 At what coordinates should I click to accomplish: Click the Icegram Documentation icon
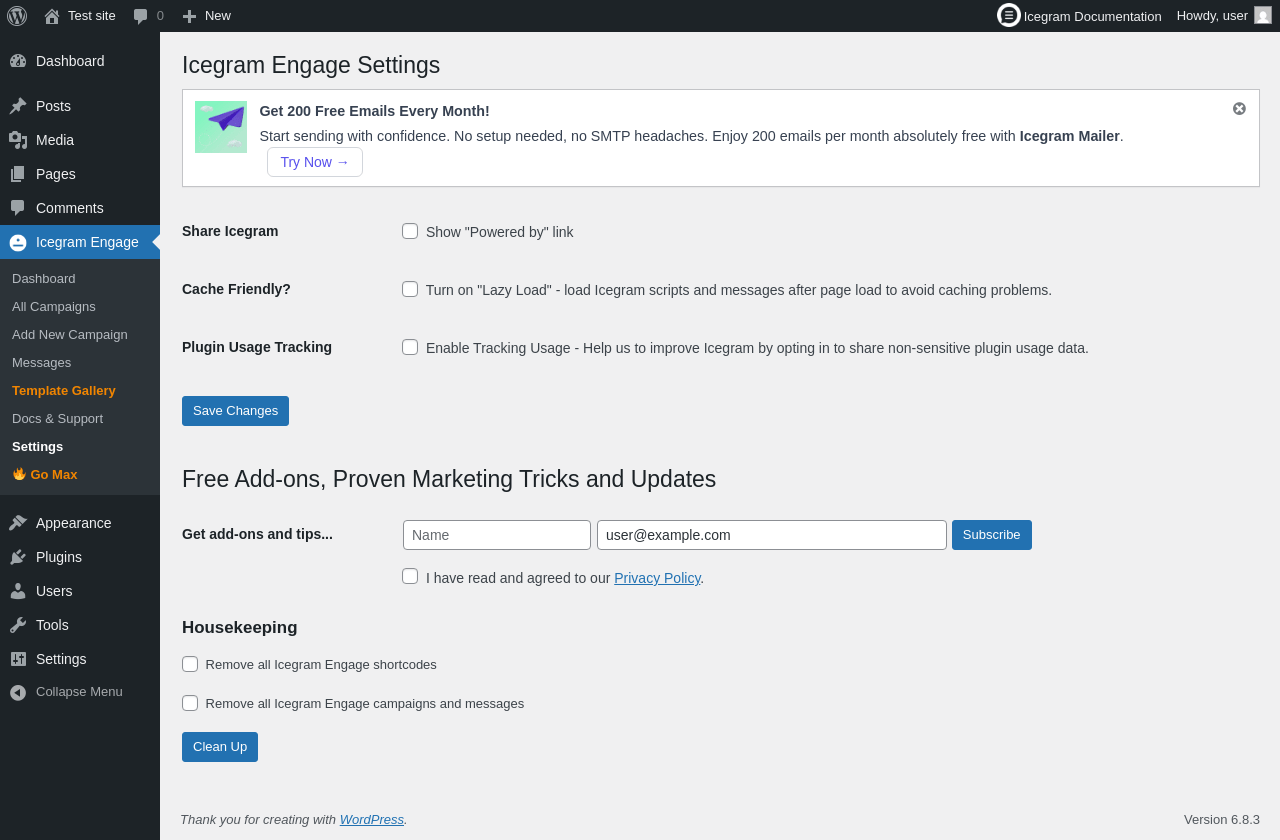[x=1009, y=15]
